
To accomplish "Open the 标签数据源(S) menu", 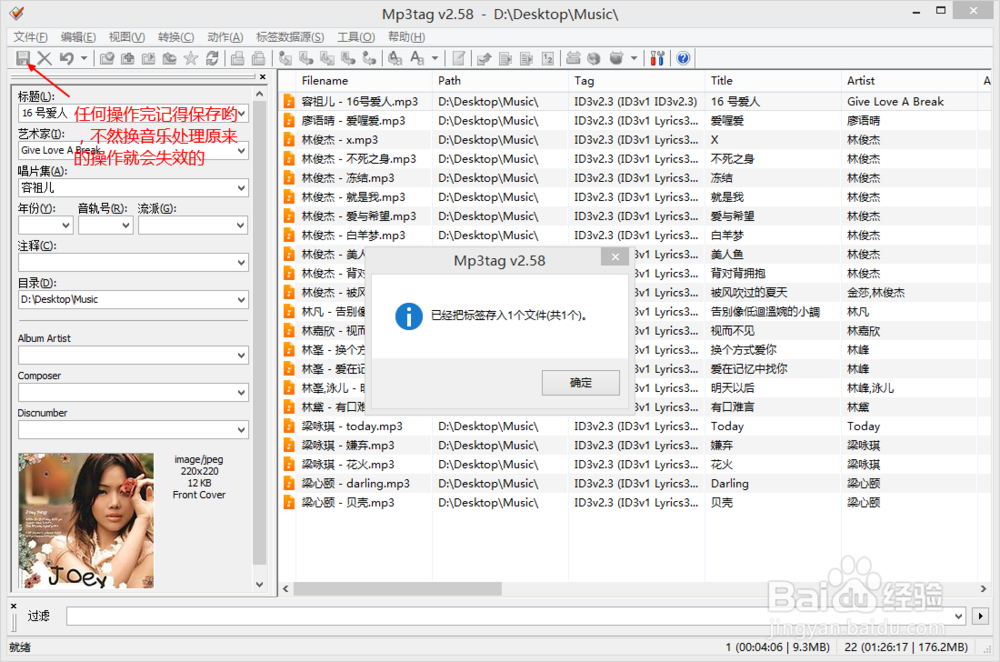I will [x=290, y=37].
